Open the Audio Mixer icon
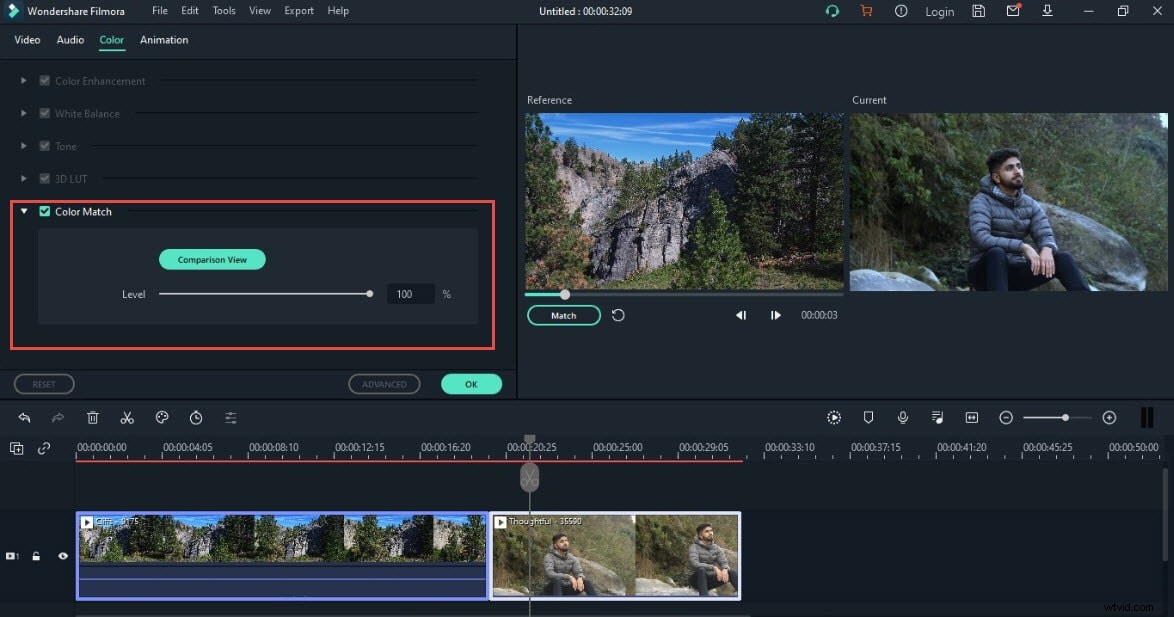 [x=937, y=417]
